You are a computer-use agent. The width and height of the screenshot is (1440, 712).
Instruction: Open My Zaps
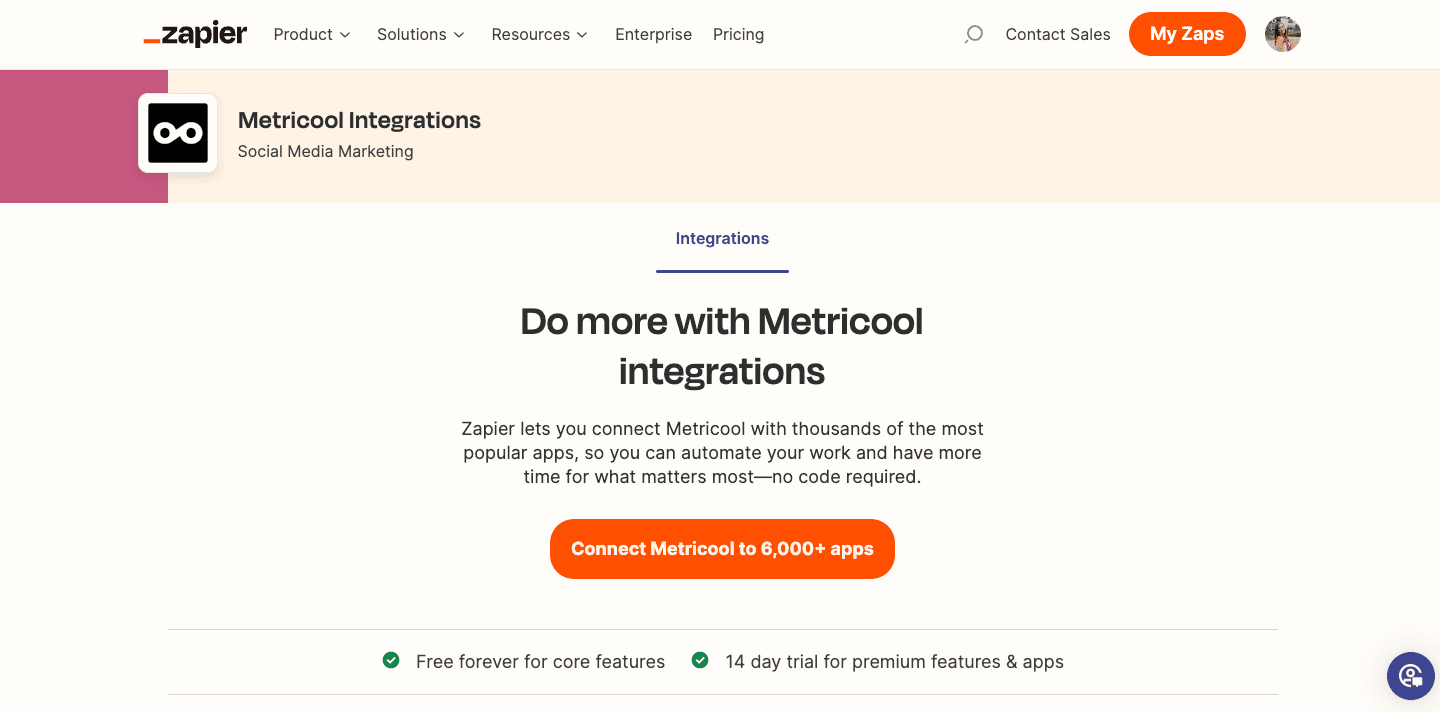(1187, 33)
